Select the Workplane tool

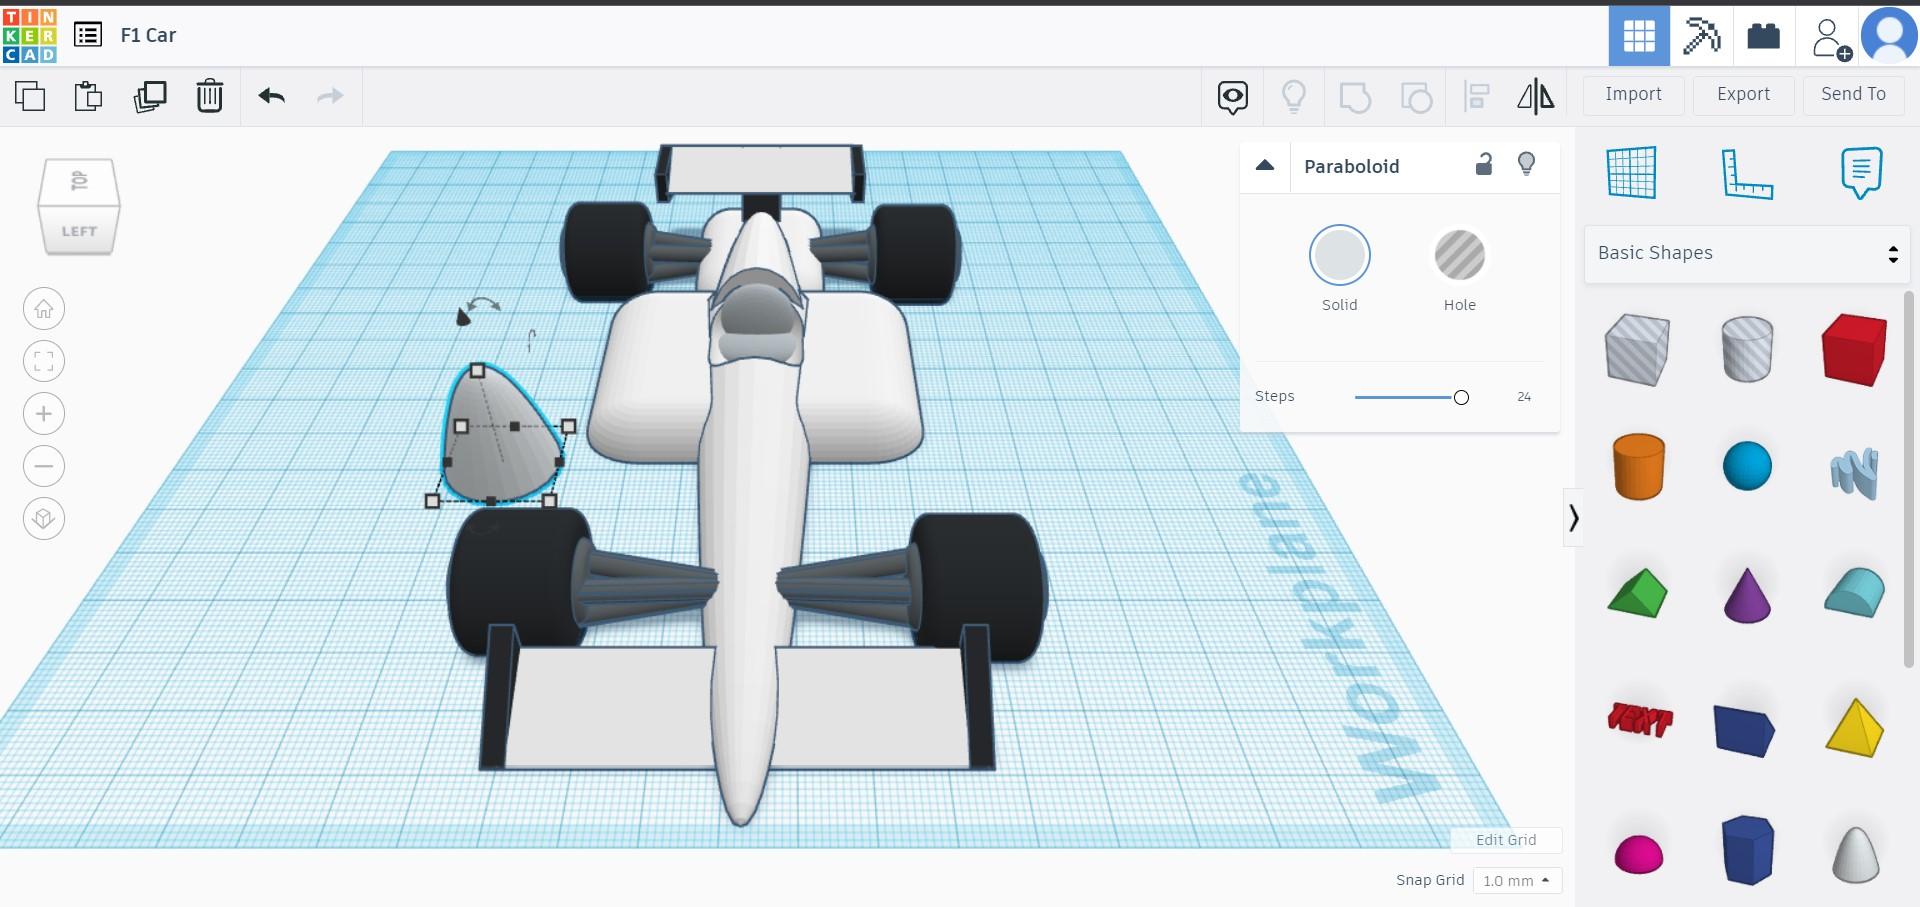click(x=1632, y=172)
